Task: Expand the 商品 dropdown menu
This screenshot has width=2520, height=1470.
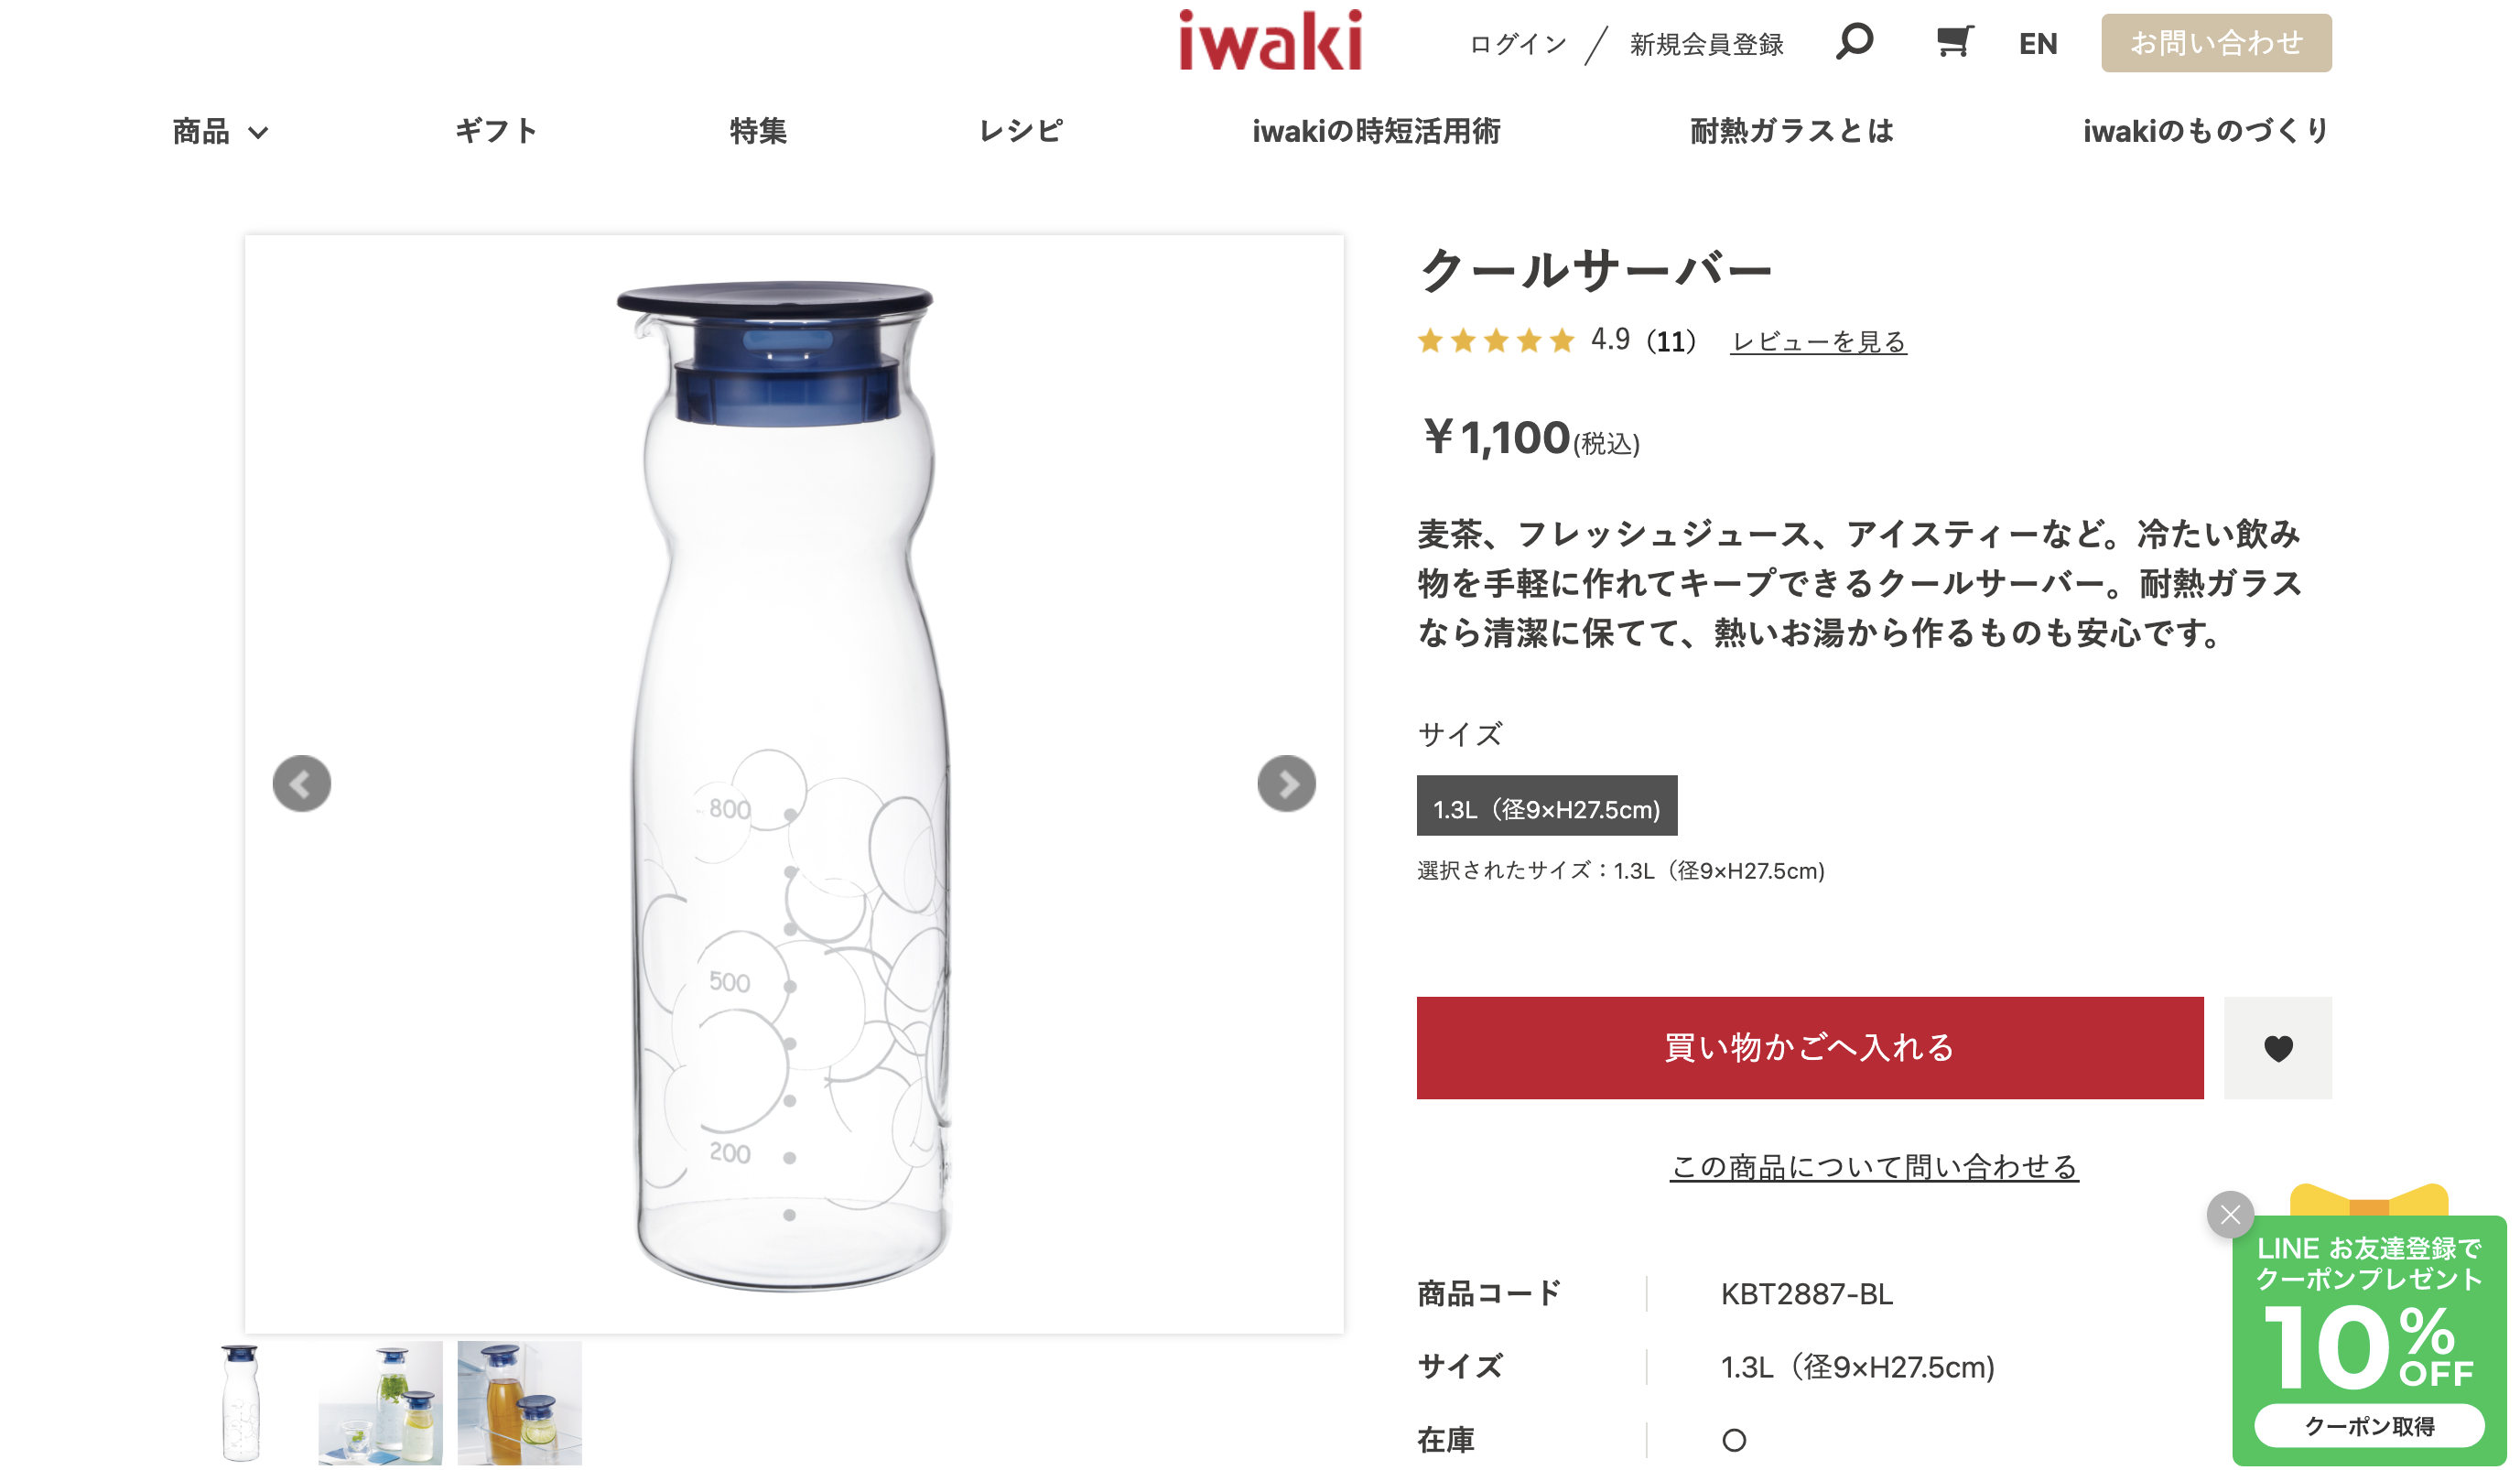Action: [x=220, y=131]
